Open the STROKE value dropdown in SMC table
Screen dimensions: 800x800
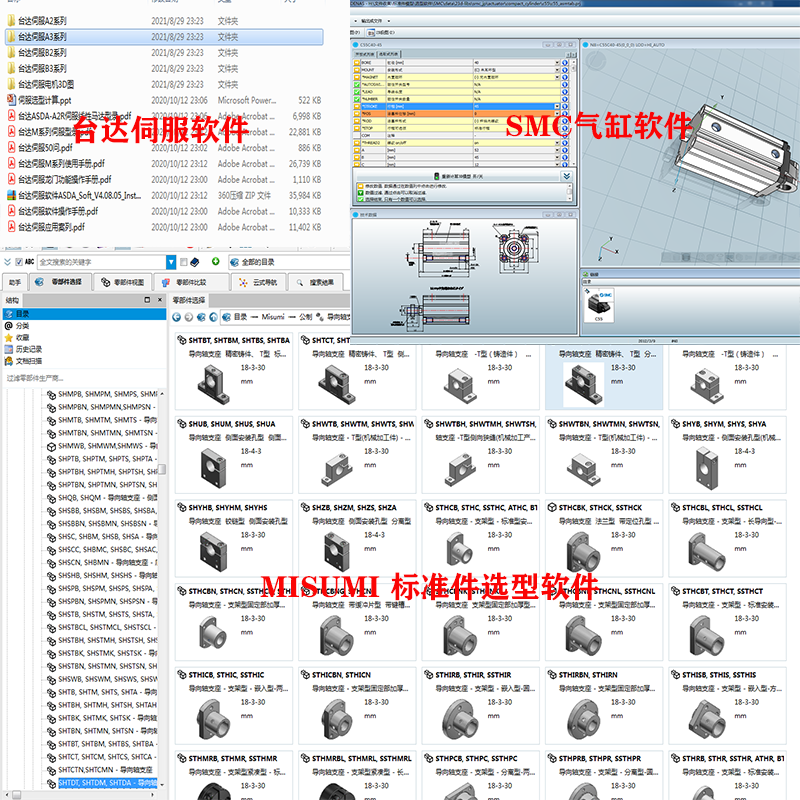(557, 107)
